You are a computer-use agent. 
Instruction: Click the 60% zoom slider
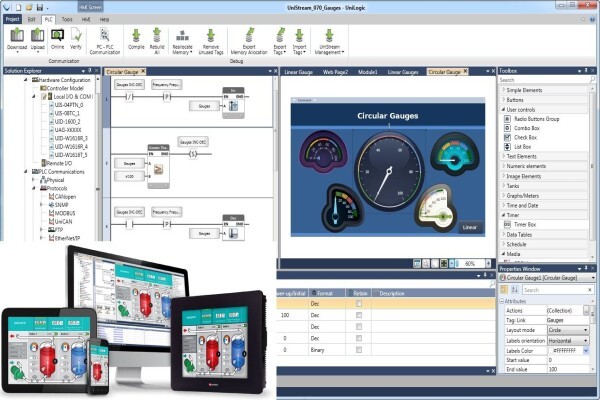[470, 263]
